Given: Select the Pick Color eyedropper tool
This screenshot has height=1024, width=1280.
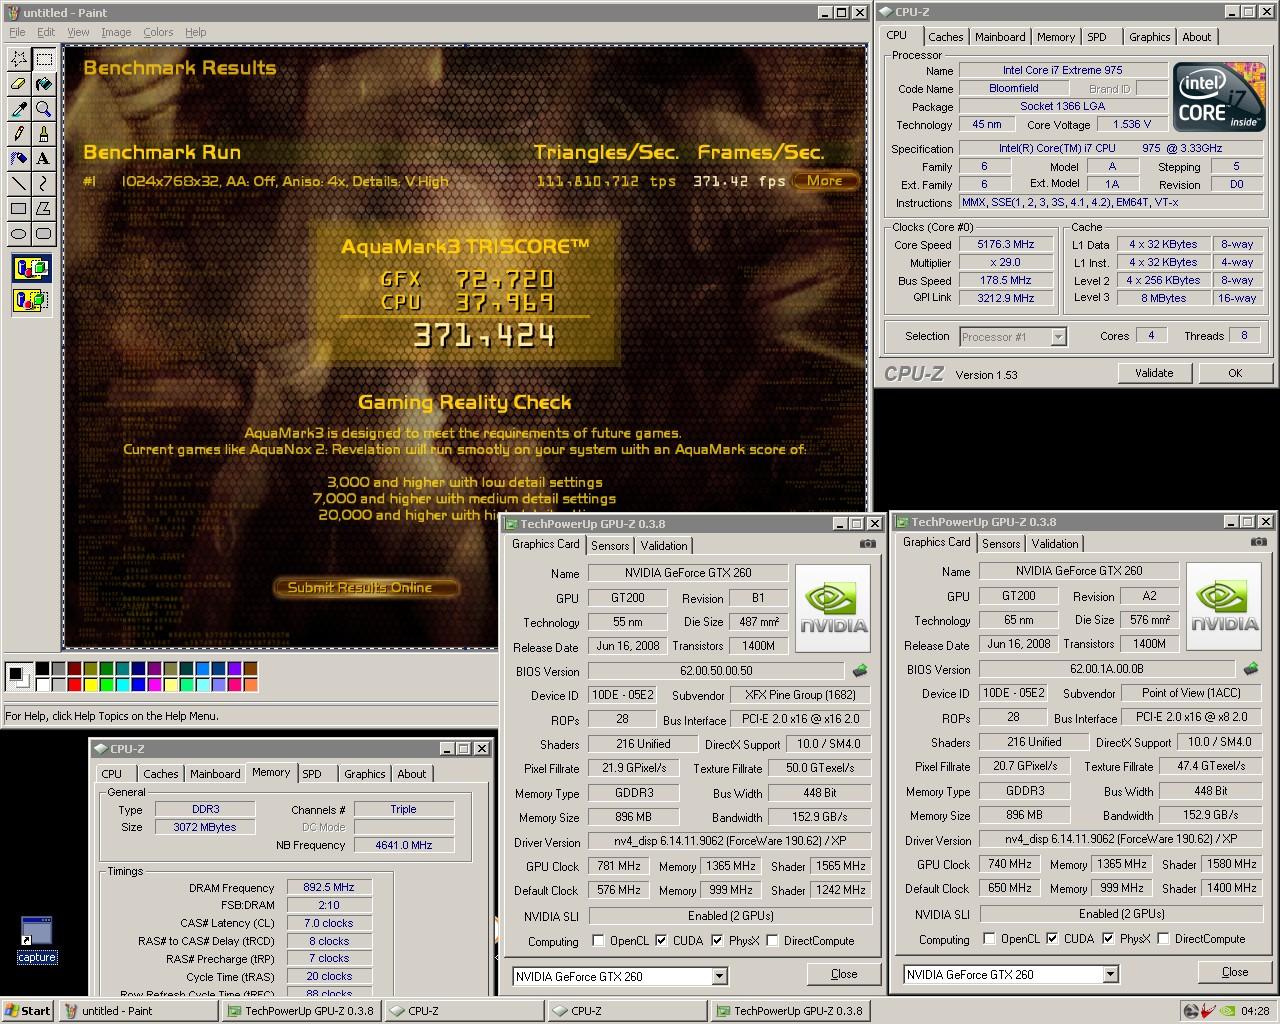Looking at the screenshot, I should point(19,109).
